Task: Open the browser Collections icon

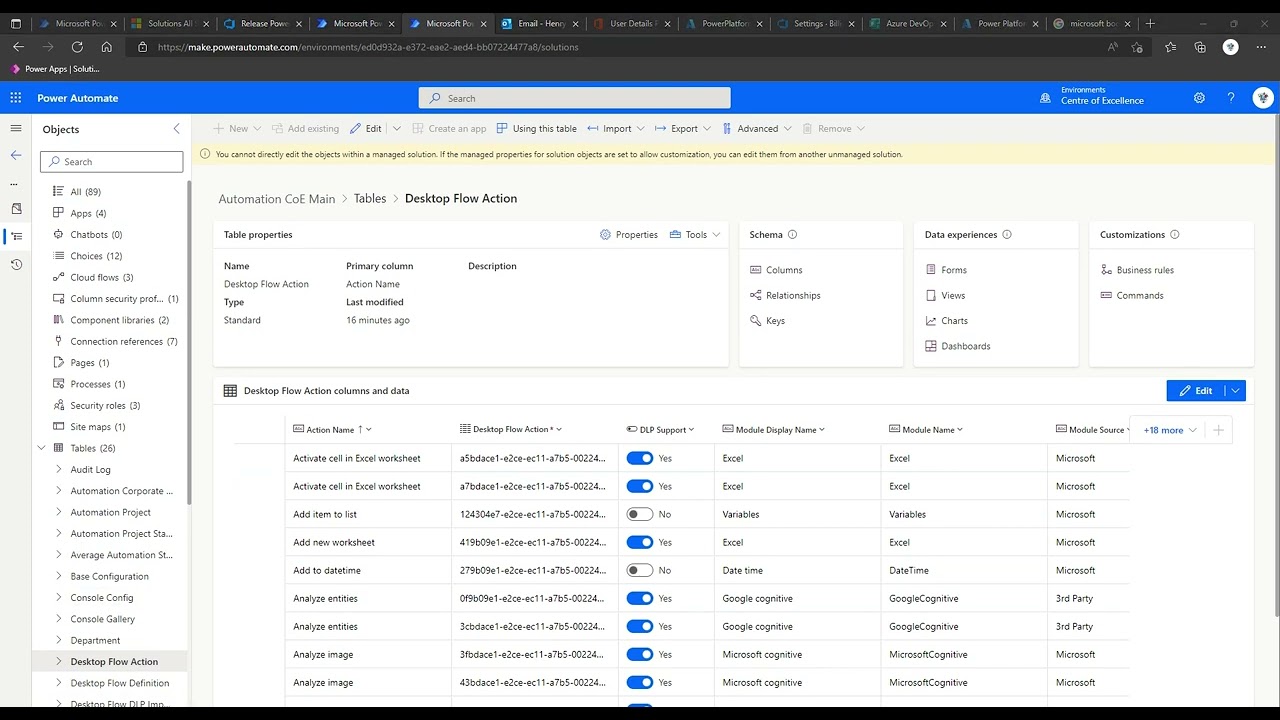Action: tap(1200, 47)
